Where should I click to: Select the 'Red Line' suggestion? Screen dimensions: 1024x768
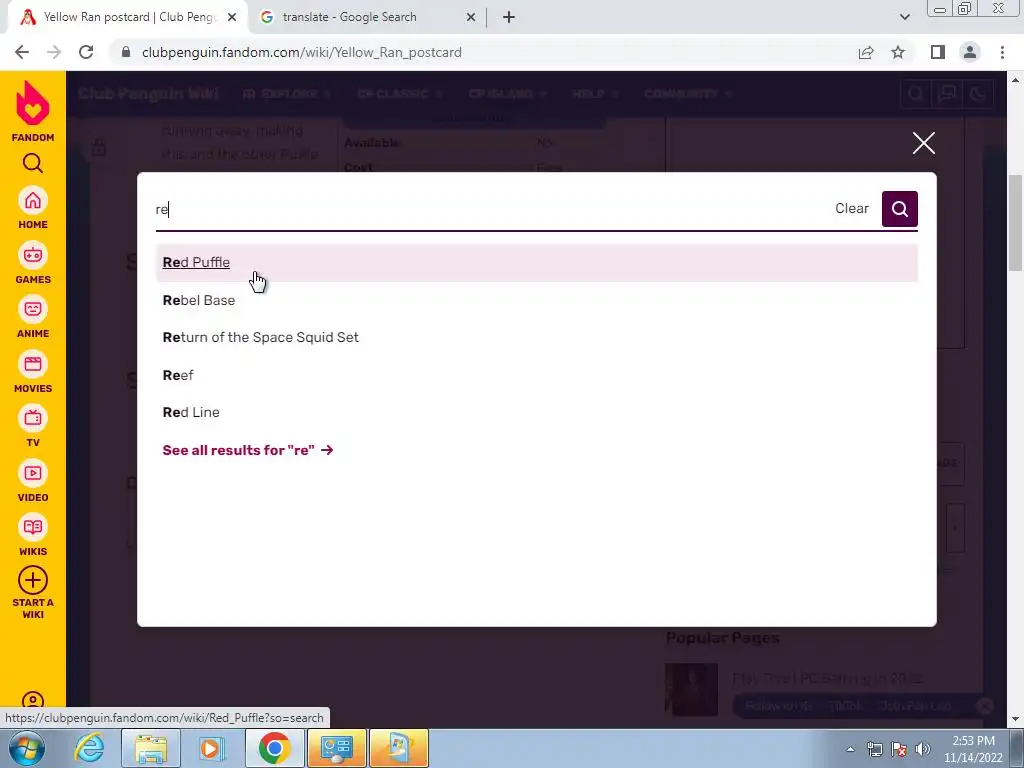(x=537, y=412)
